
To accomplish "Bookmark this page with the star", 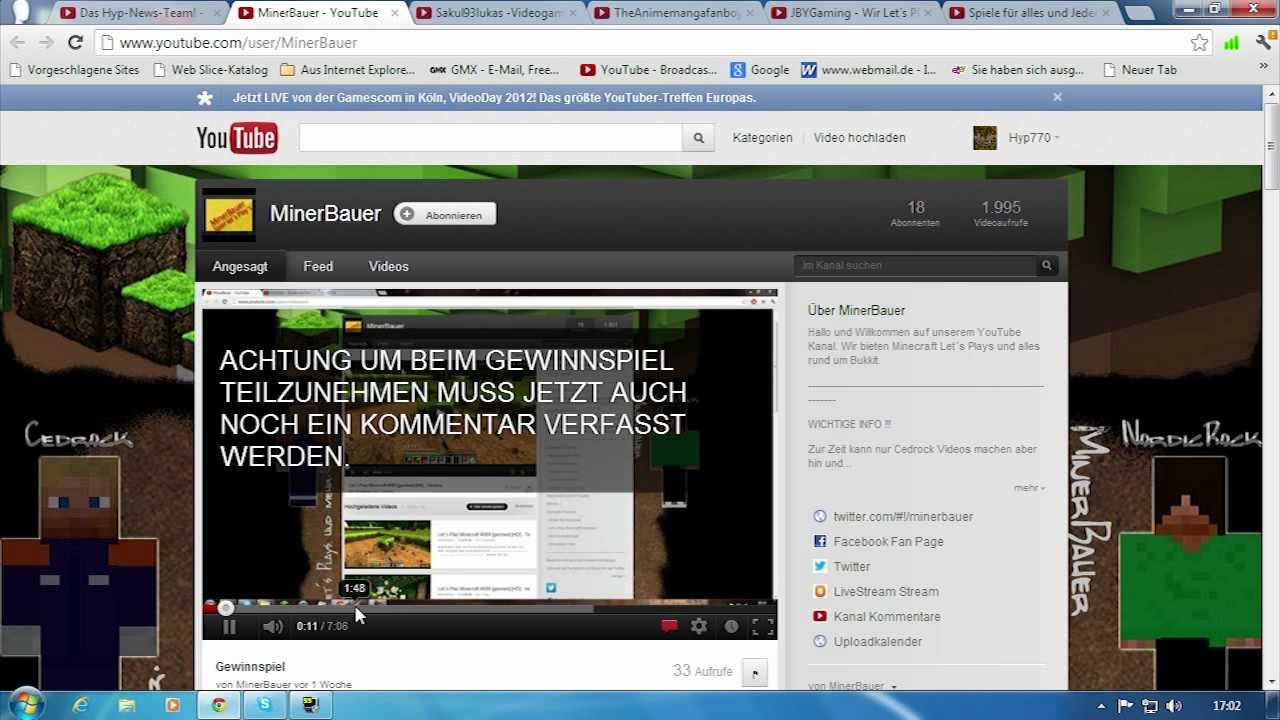I will [1199, 43].
